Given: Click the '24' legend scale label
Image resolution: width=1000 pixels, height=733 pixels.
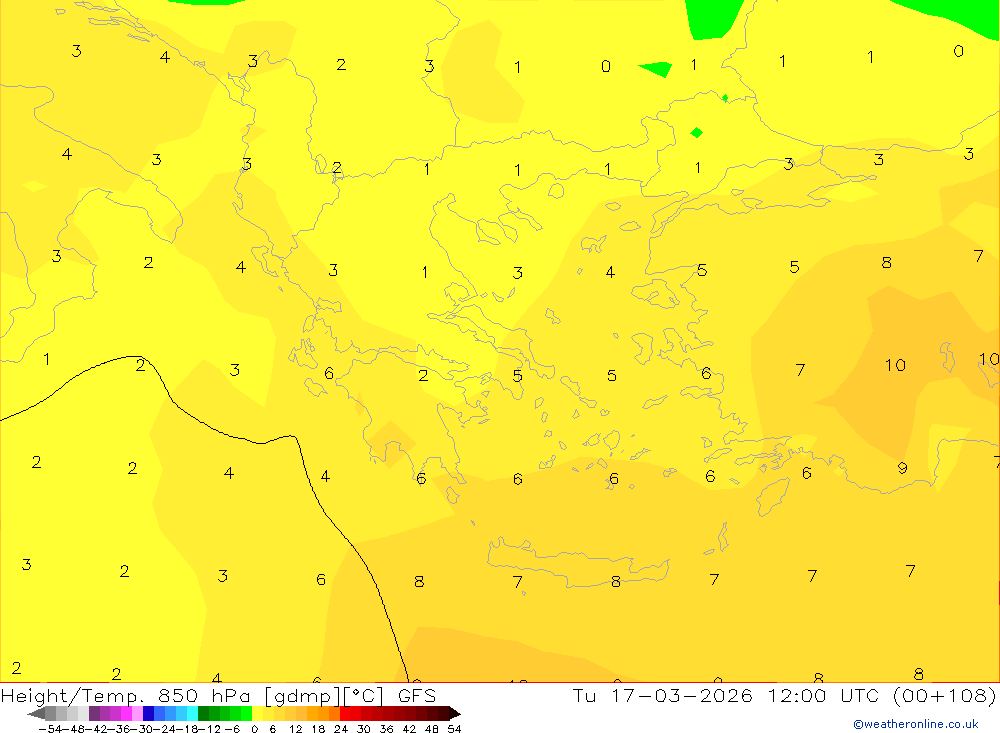Looking at the screenshot, I should pos(341,729).
